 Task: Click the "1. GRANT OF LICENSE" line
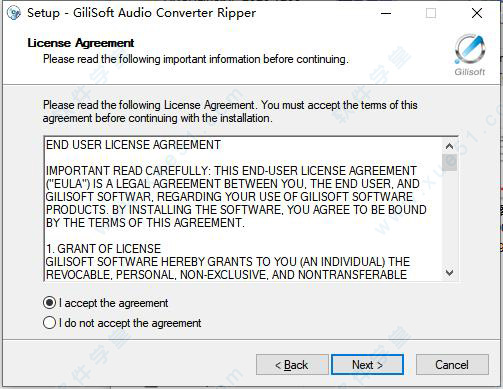tap(103, 249)
